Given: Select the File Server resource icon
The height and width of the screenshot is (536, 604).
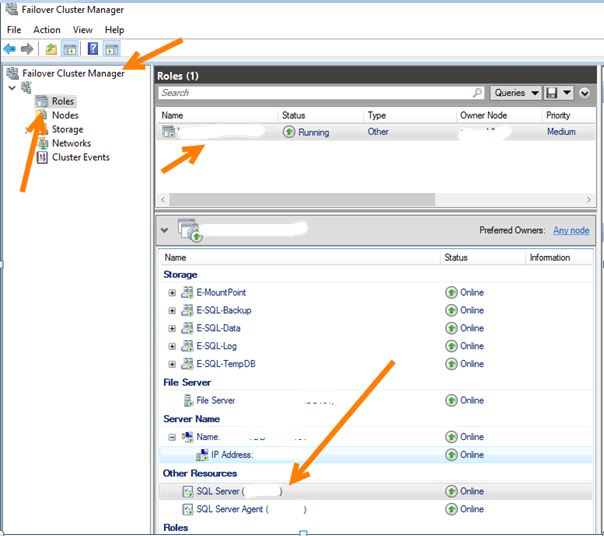Looking at the screenshot, I should click(x=188, y=400).
